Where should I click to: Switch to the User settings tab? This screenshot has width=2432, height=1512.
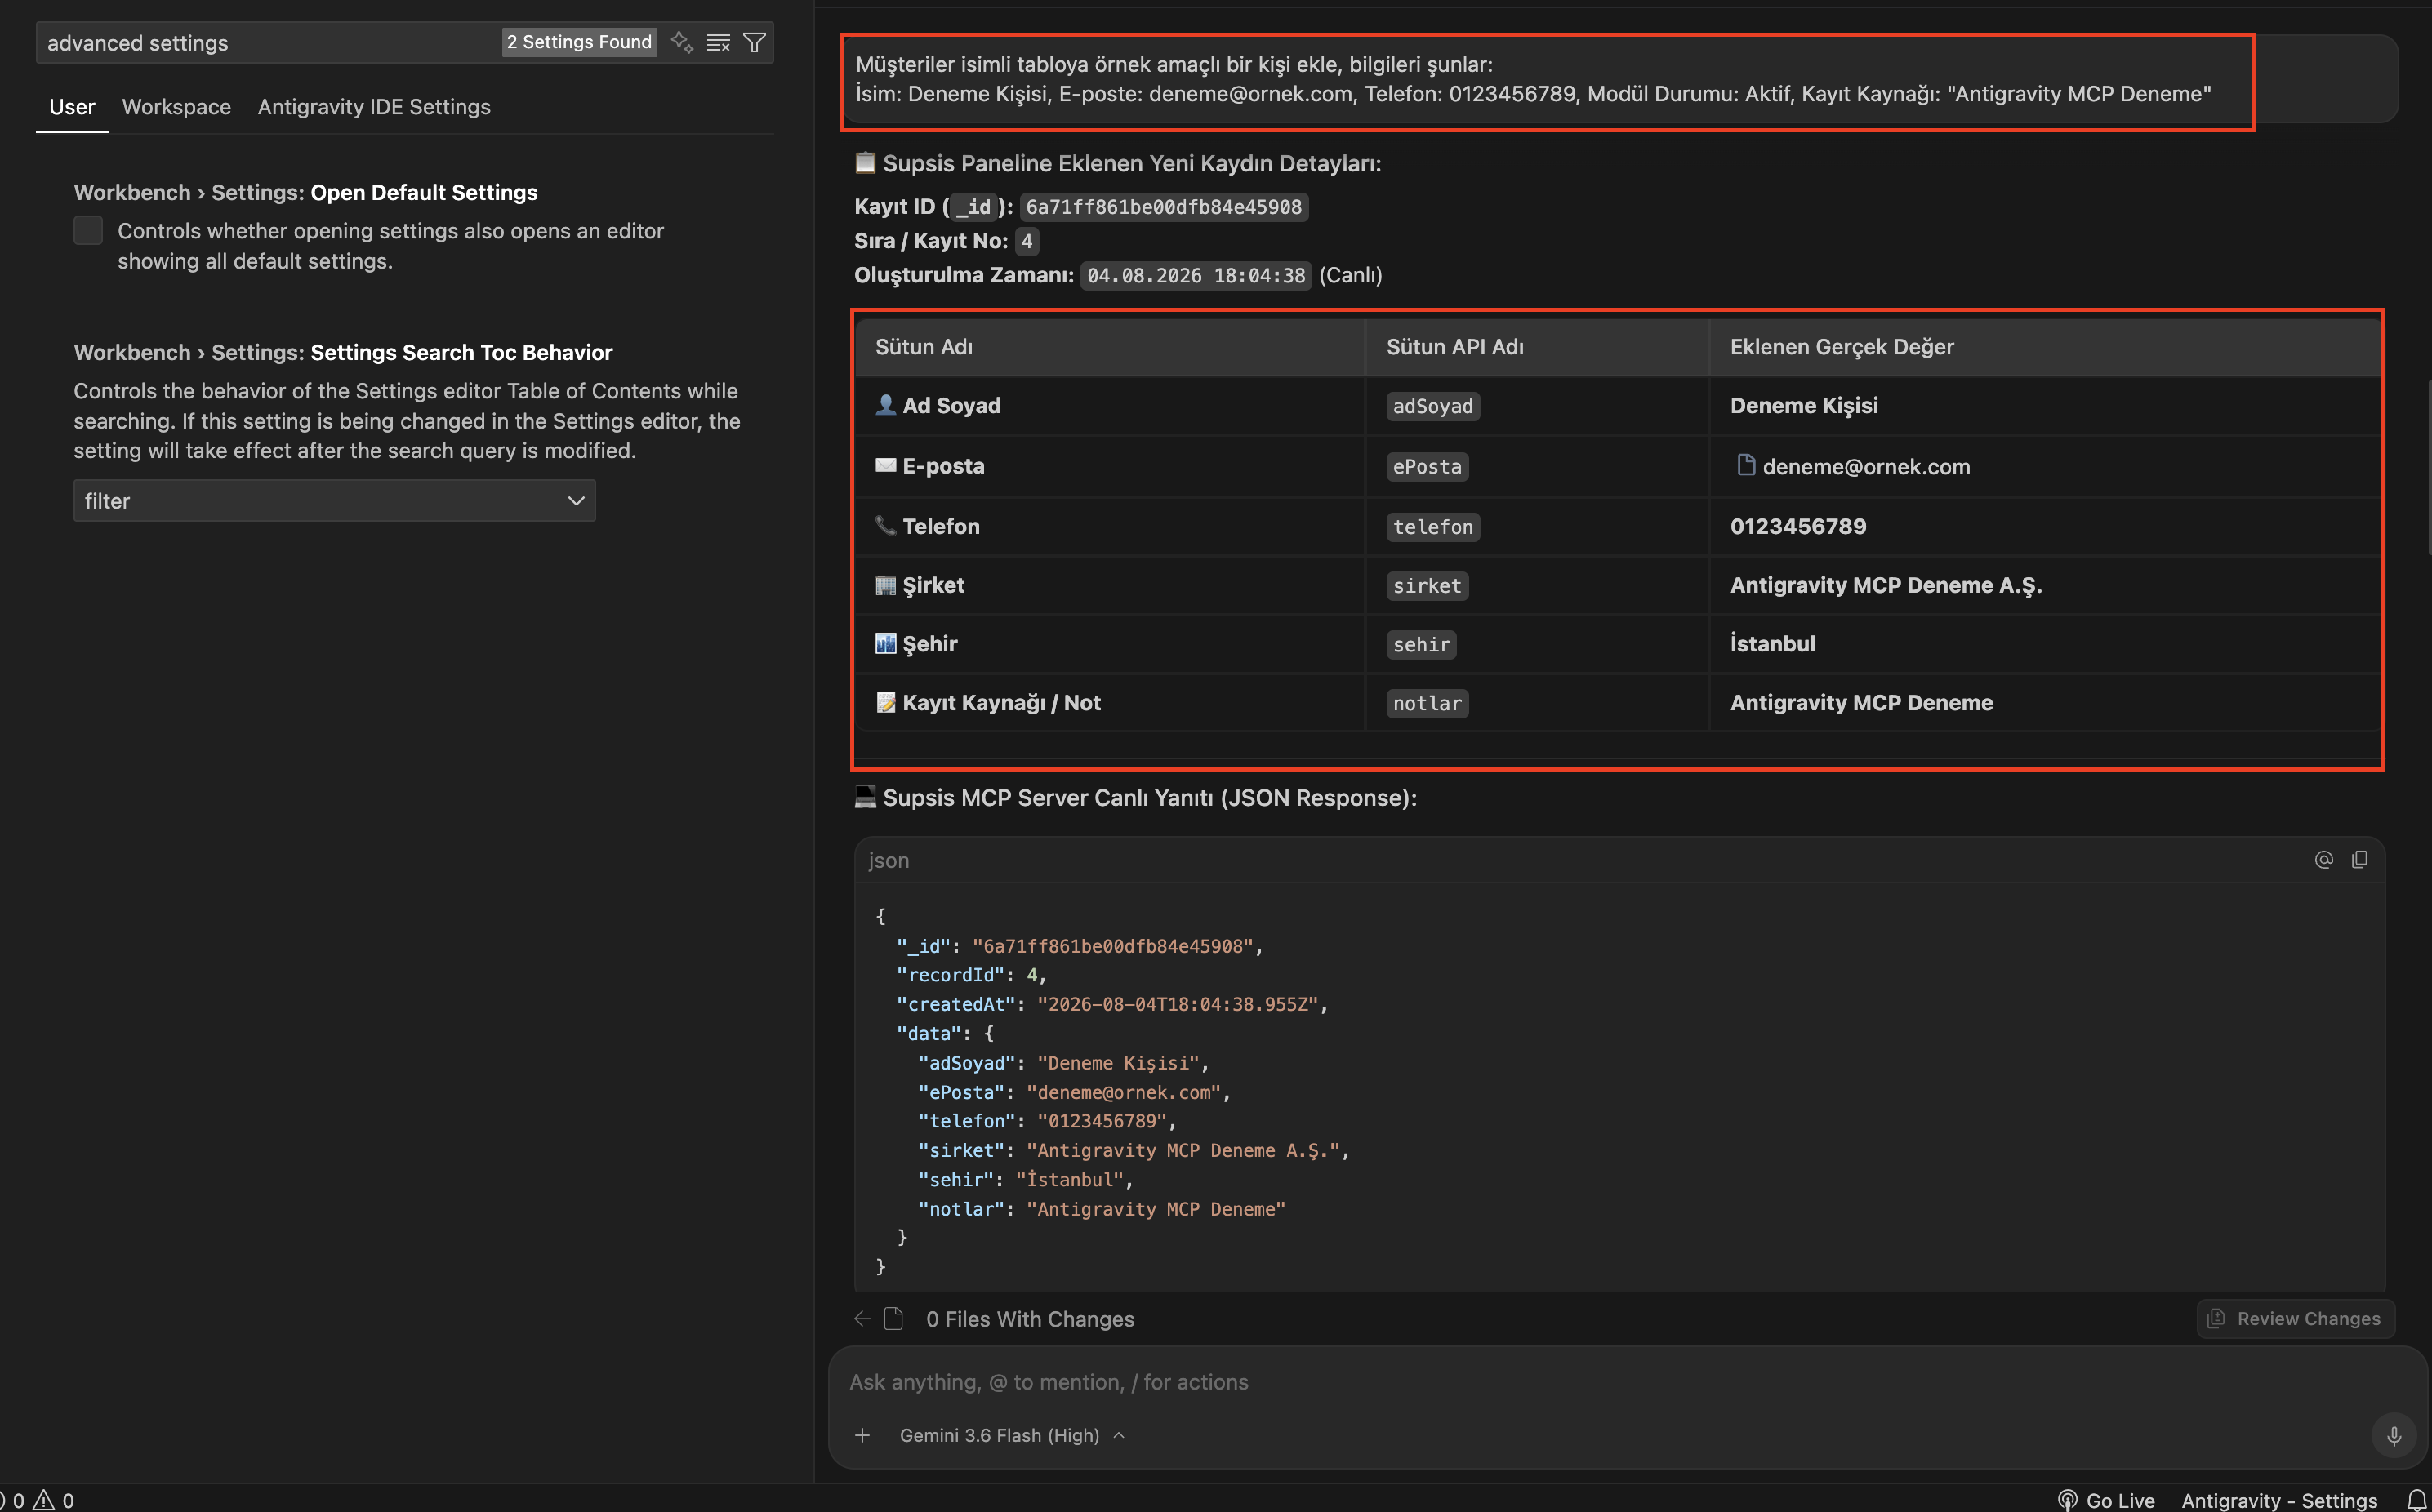[x=72, y=107]
